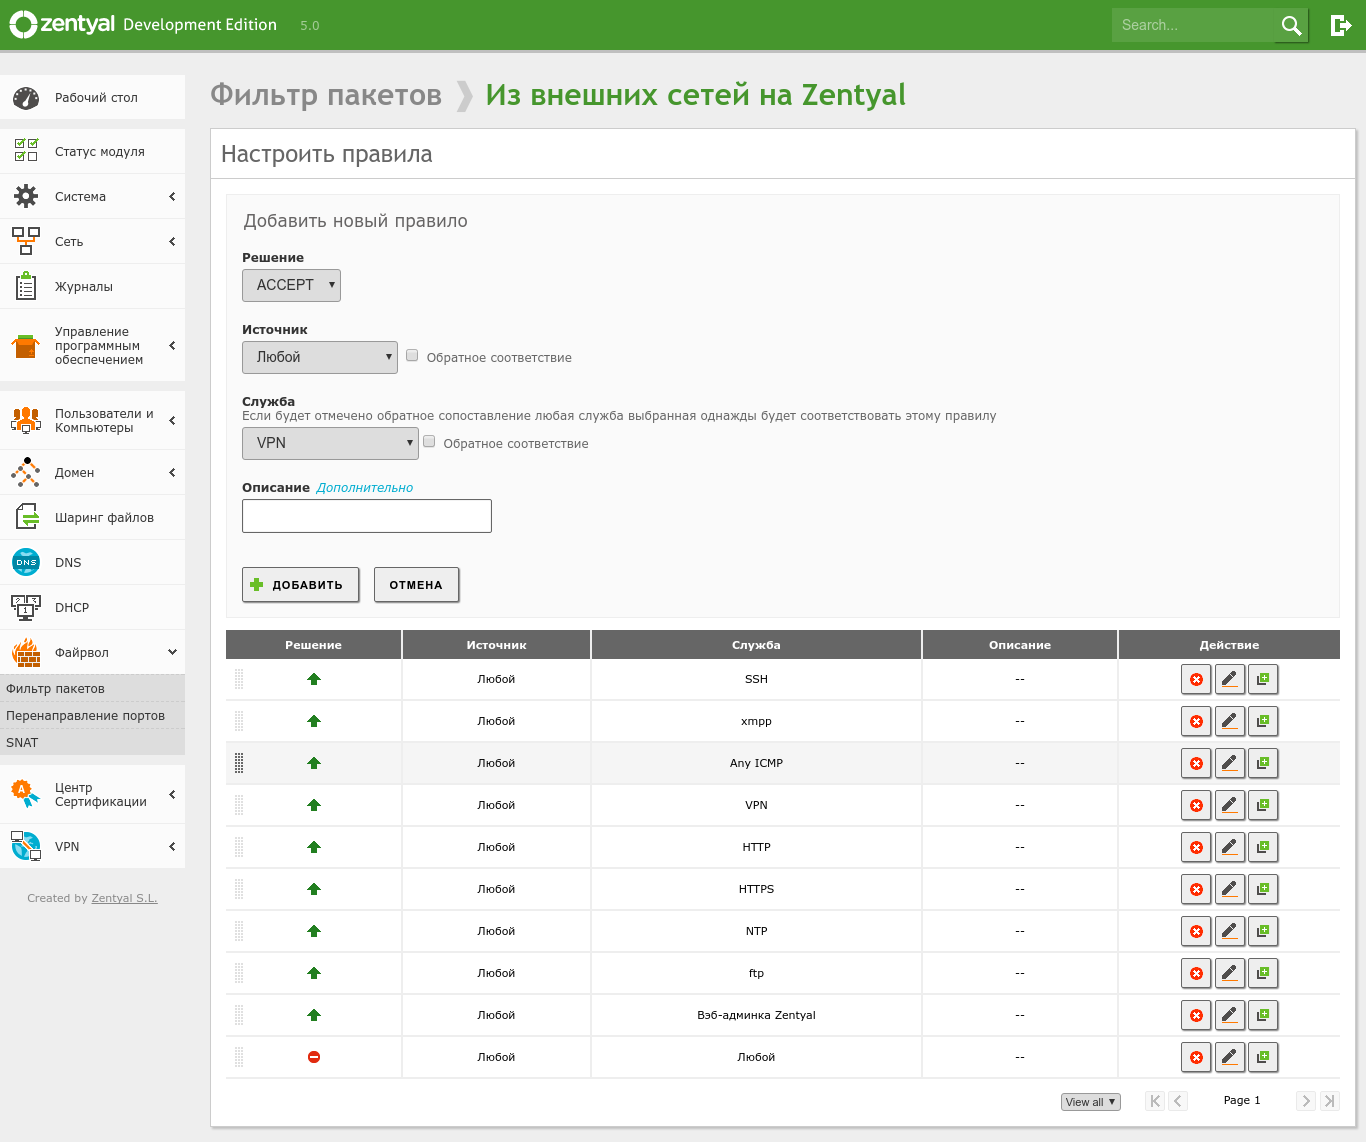Click drag handle of Any ICMP row
This screenshot has width=1366, height=1142.
click(x=239, y=763)
